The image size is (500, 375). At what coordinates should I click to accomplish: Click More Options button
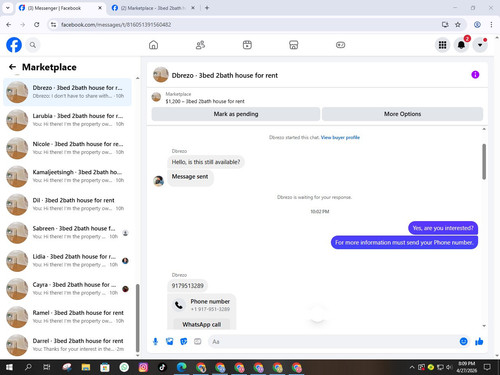pyautogui.click(x=402, y=114)
